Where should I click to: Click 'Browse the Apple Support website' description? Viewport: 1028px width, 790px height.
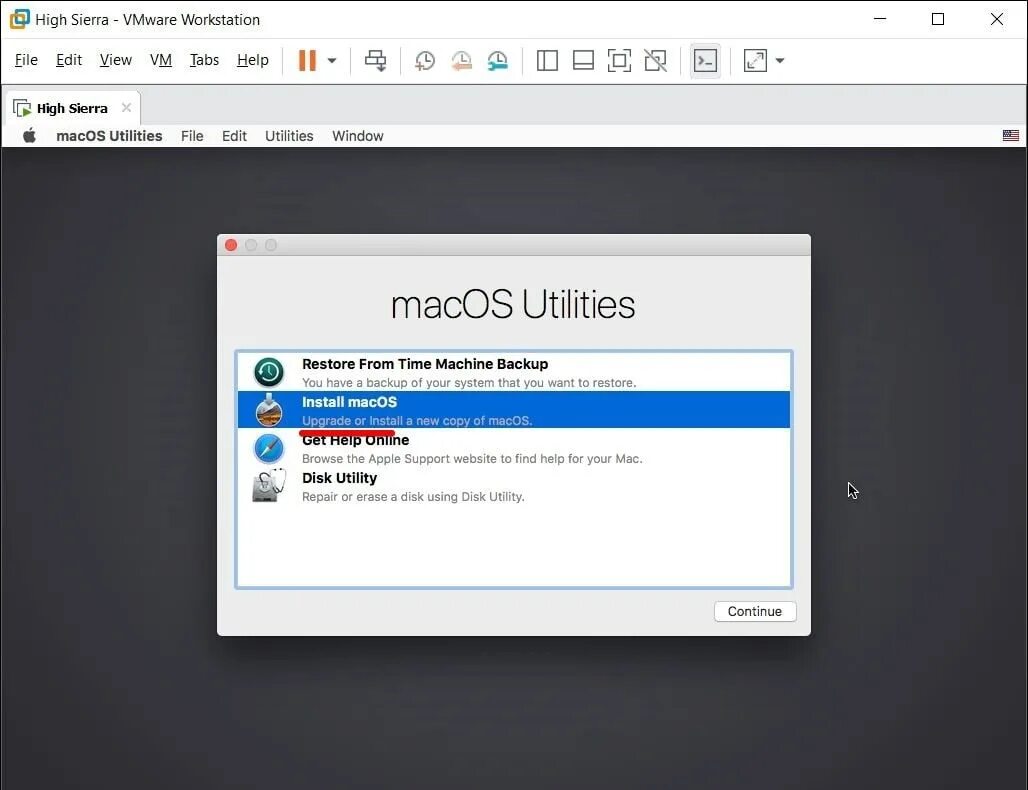[472, 458]
